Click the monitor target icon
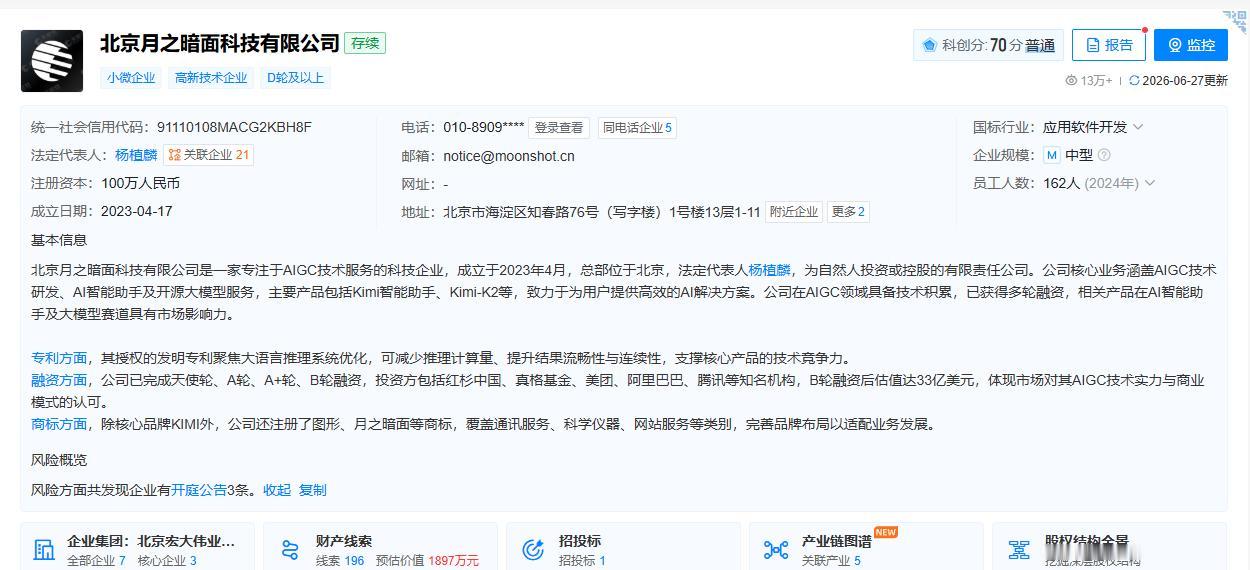The width and height of the screenshot is (1250, 570). pos(1175,45)
